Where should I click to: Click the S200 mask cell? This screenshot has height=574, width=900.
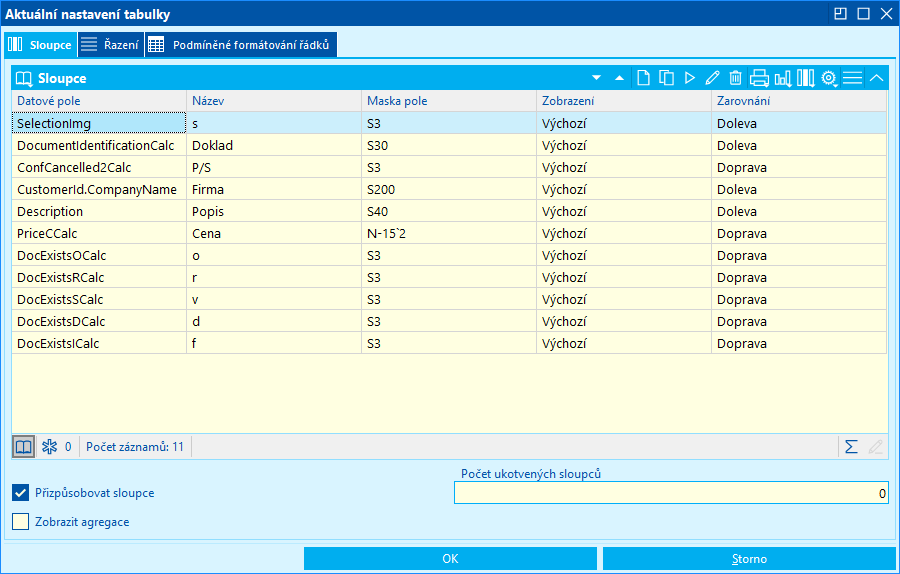pos(449,189)
